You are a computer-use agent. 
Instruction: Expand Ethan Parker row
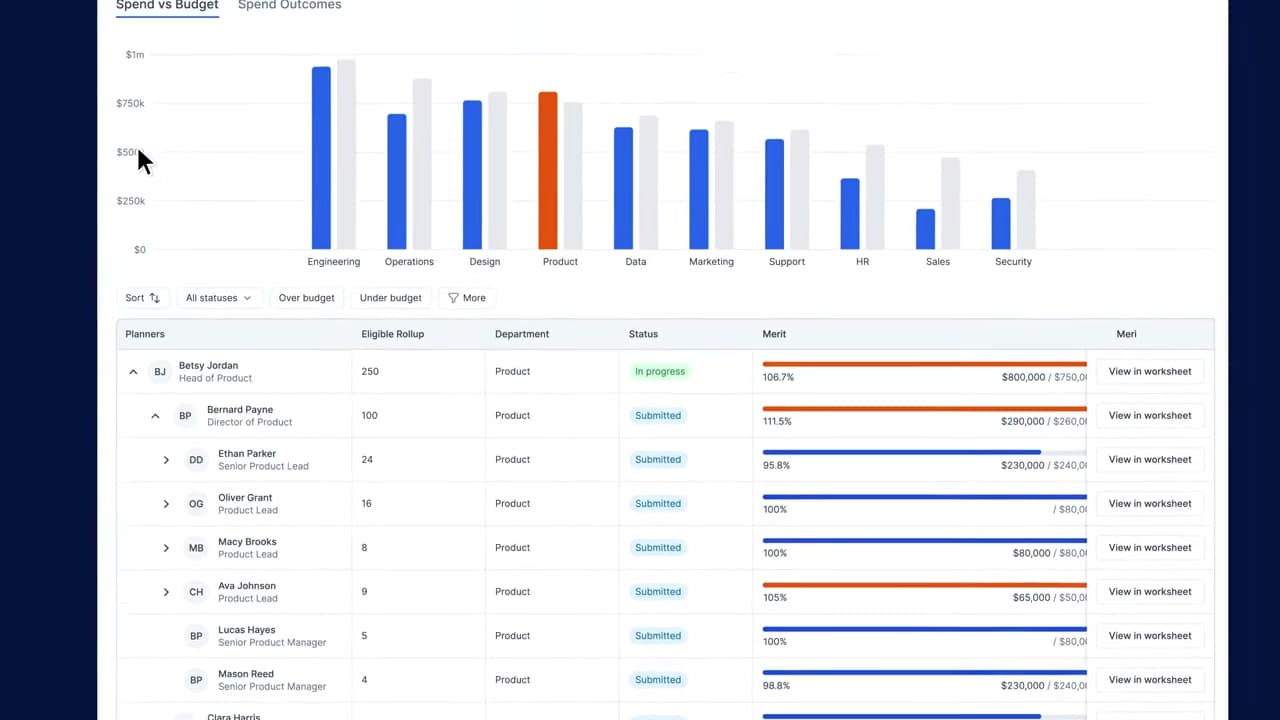coord(166,460)
